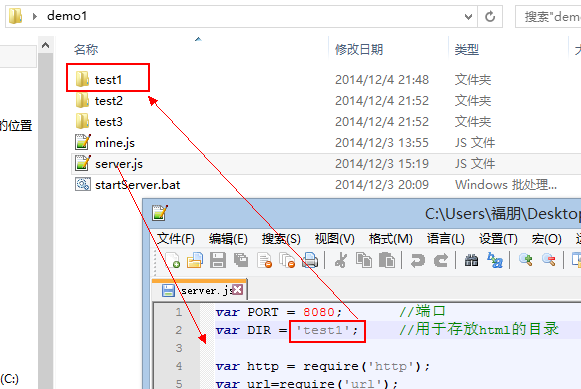Click the Notepad++ window title bar icon
This screenshot has height=389, width=581.
160,213
